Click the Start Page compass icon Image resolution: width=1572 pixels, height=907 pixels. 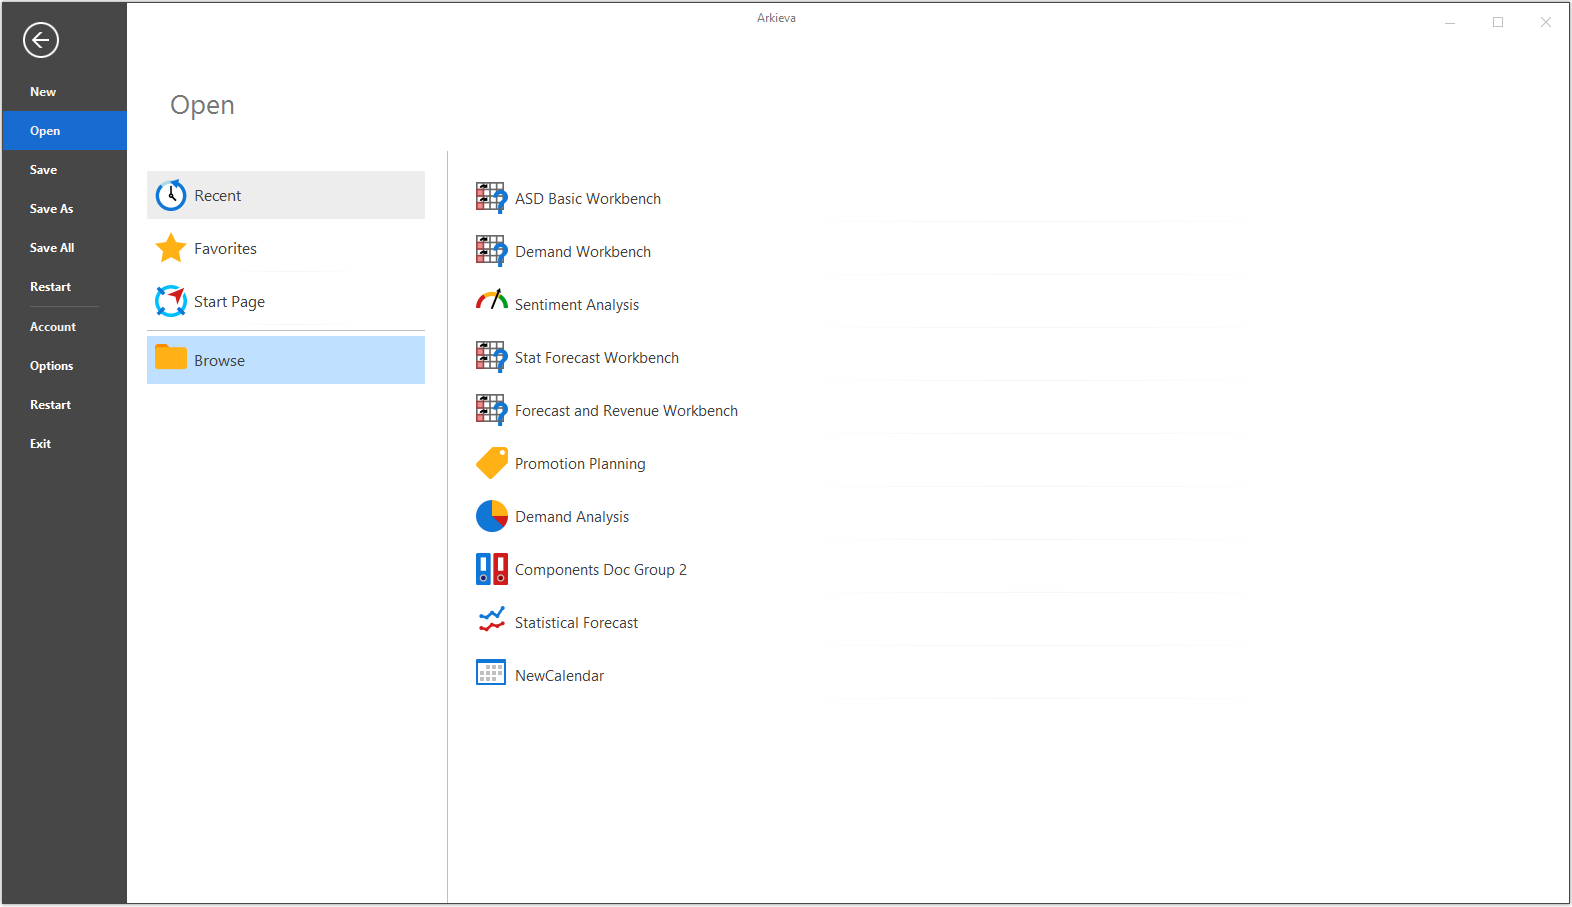tap(171, 301)
